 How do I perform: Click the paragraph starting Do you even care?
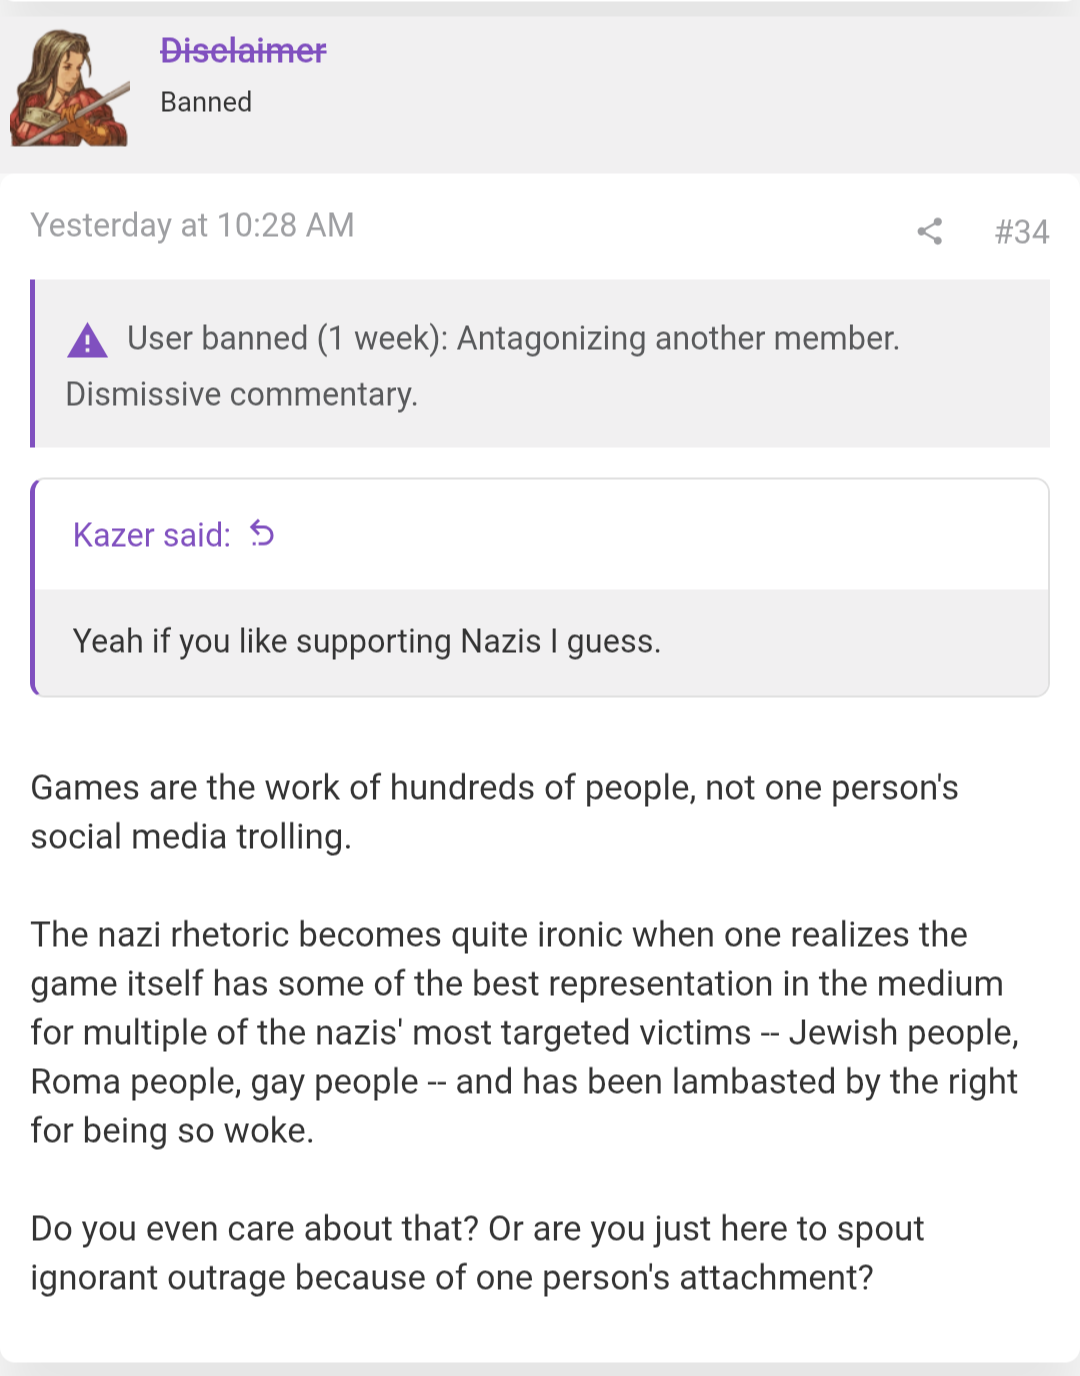(477, 1253)
